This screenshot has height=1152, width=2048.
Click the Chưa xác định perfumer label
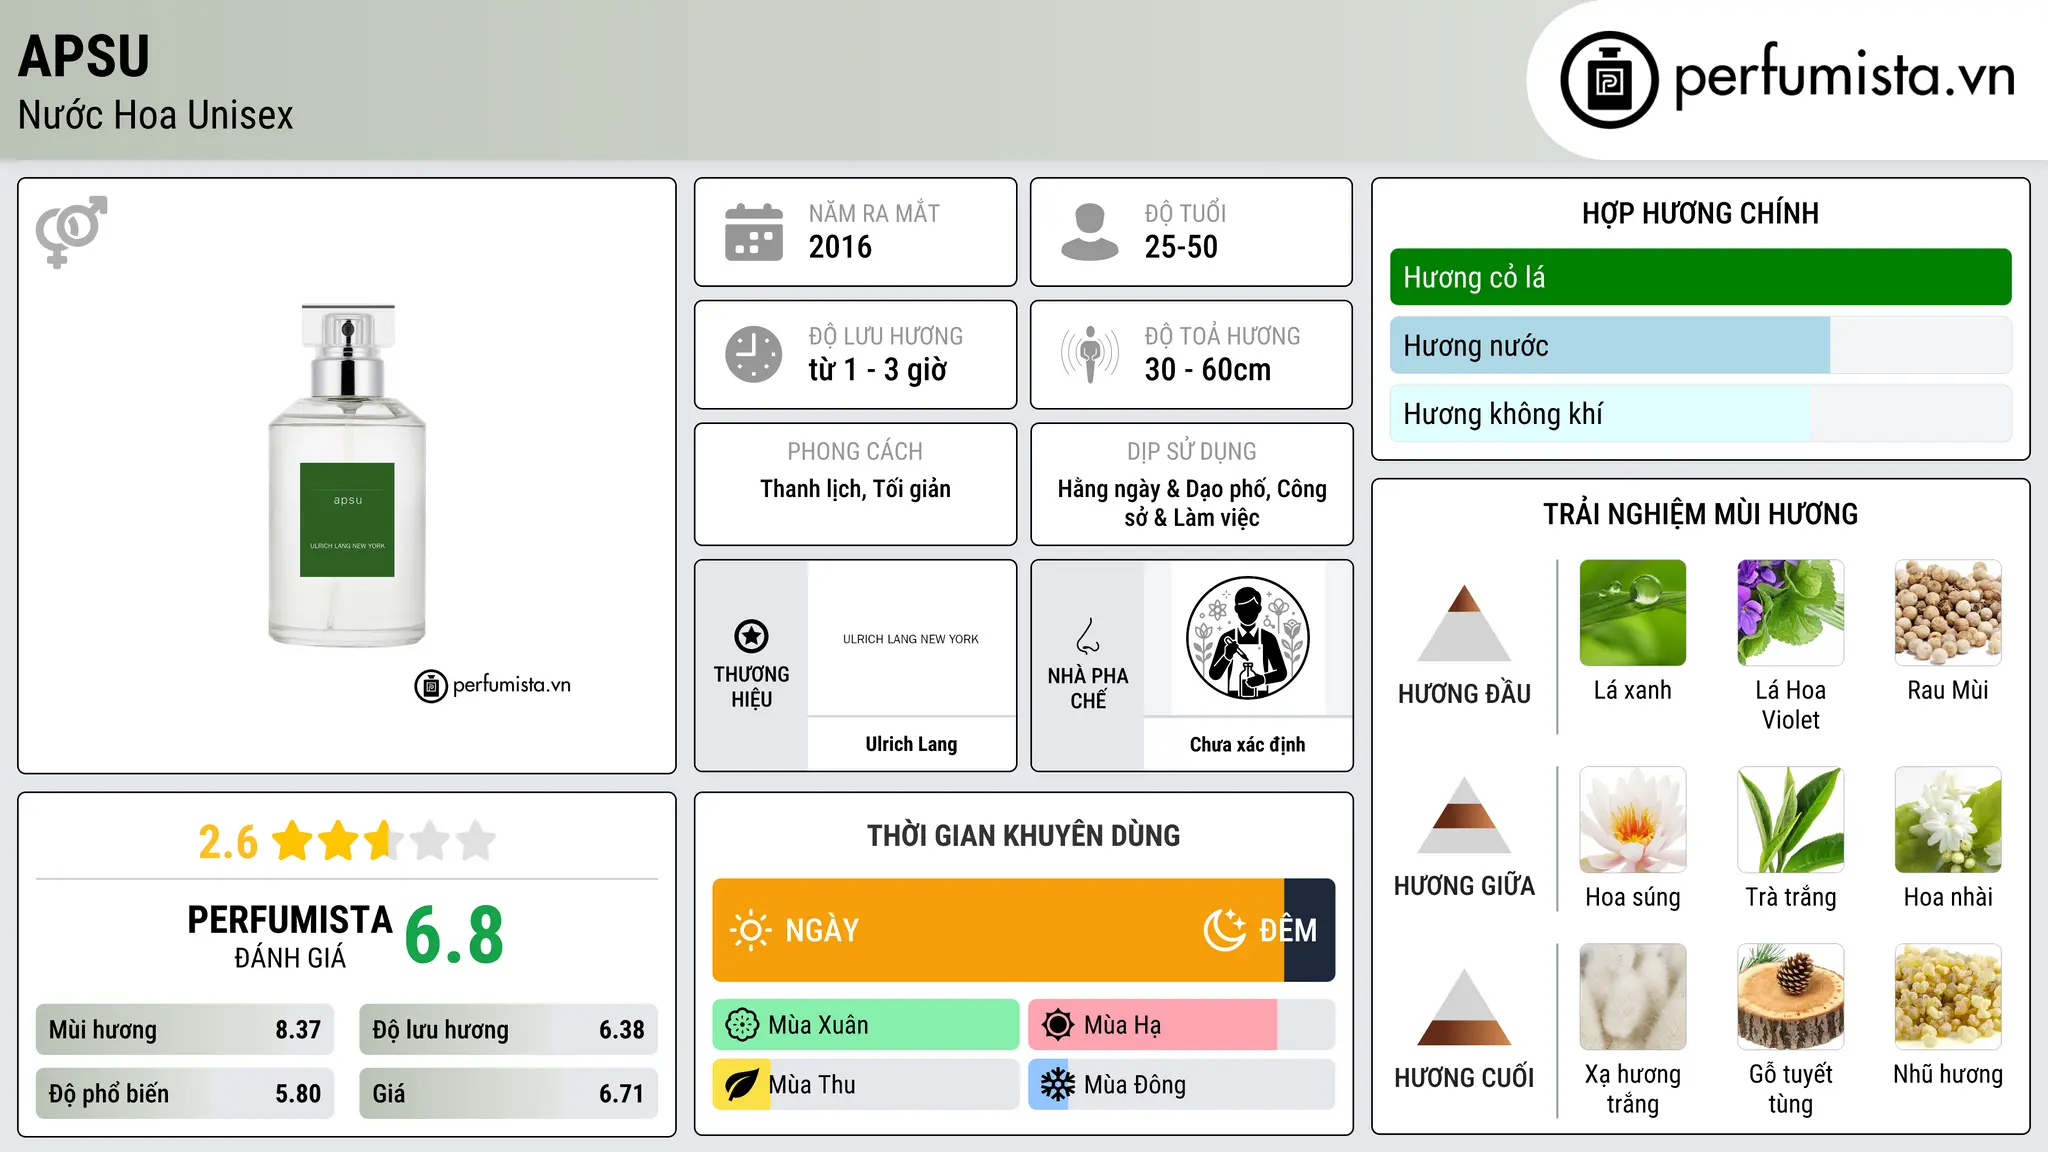(x=1247, y=744)
